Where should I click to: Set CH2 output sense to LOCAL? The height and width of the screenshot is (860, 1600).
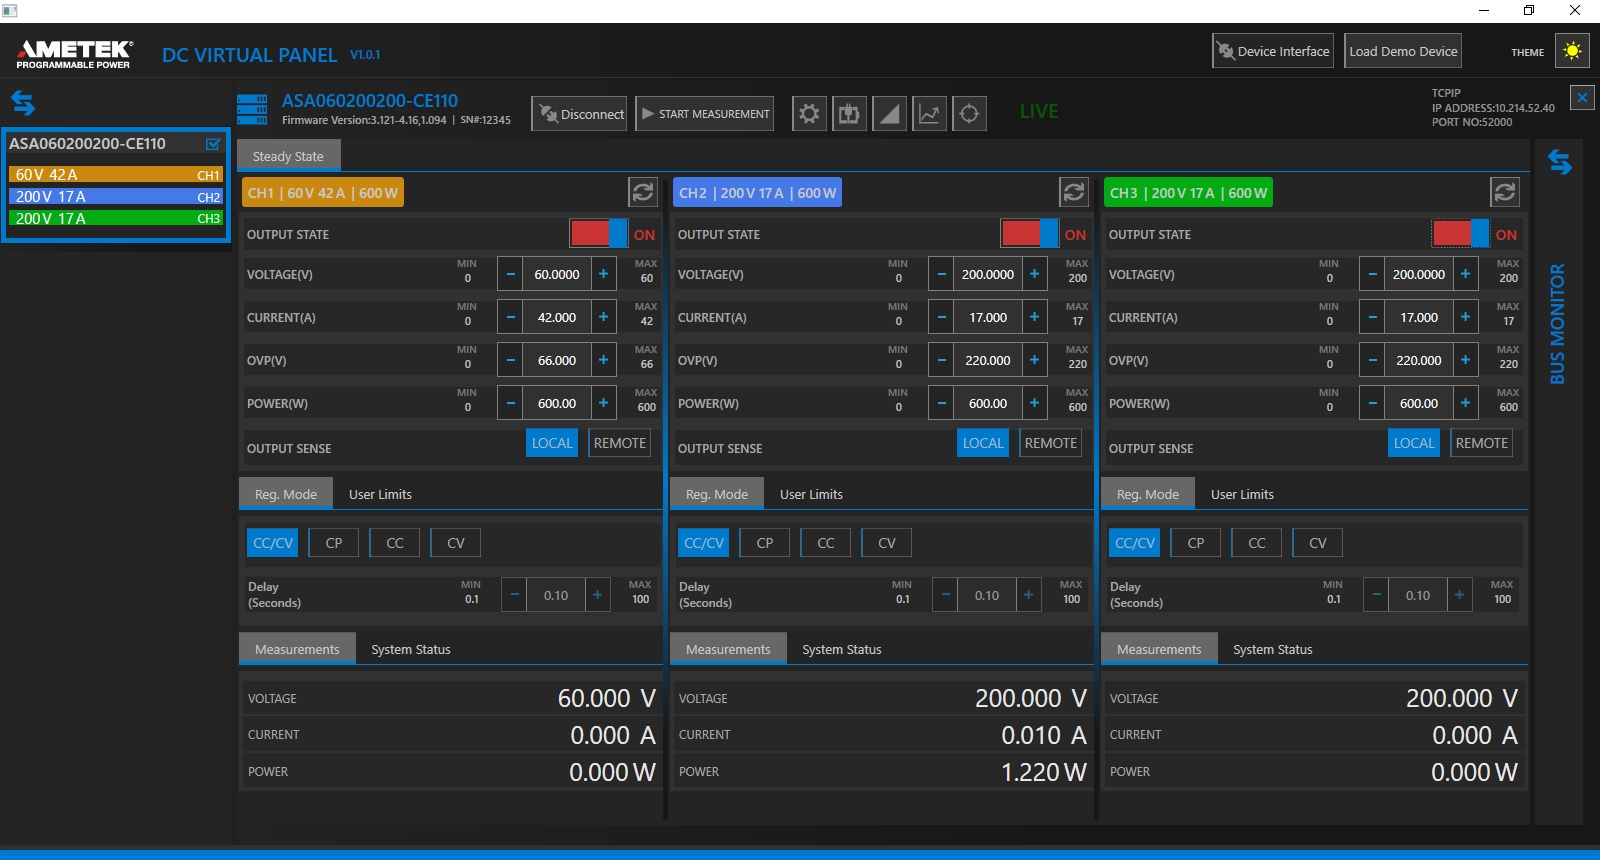click(x=983, y=443)
